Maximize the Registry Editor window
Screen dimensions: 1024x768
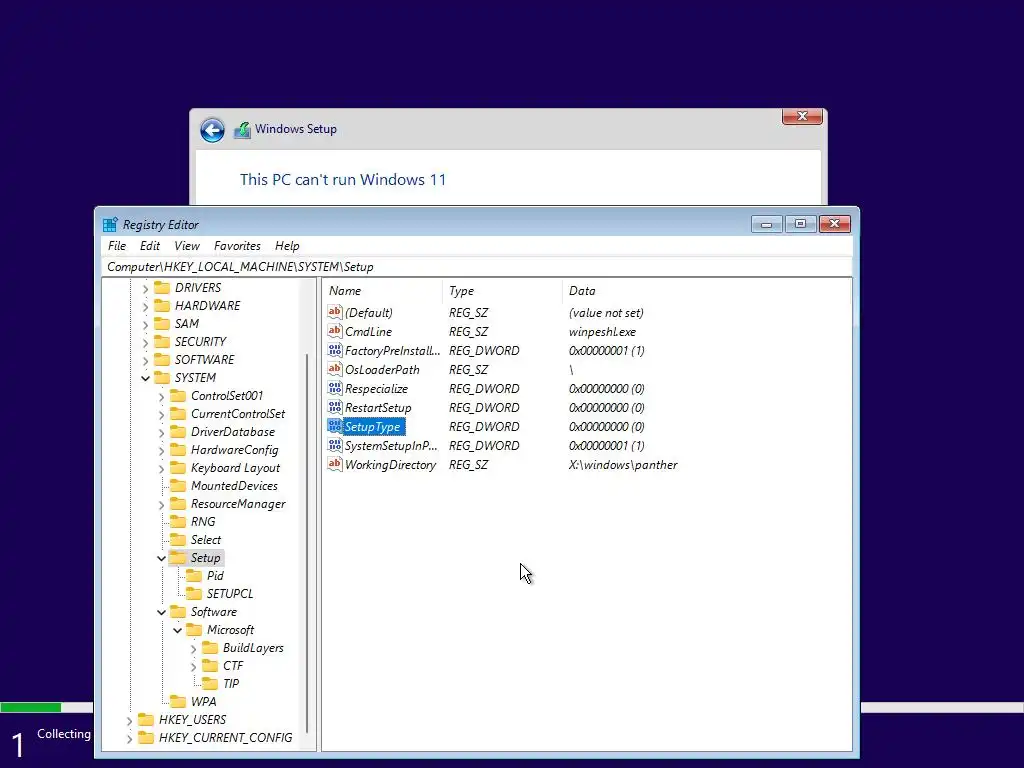pos(801,224)
